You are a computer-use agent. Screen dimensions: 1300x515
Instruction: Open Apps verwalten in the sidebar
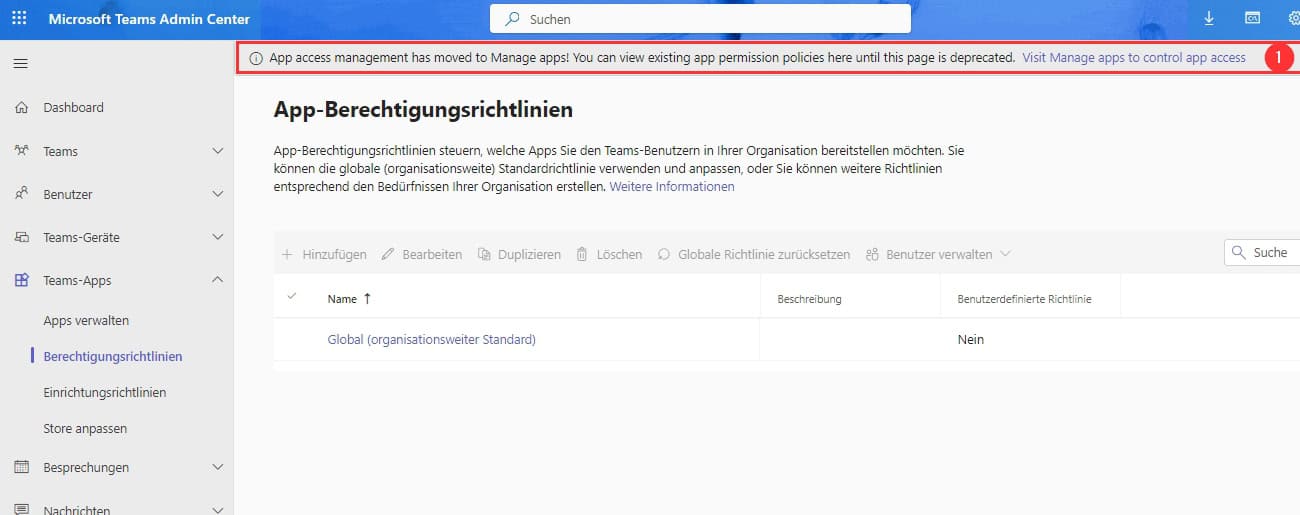(x=86, y=321)
